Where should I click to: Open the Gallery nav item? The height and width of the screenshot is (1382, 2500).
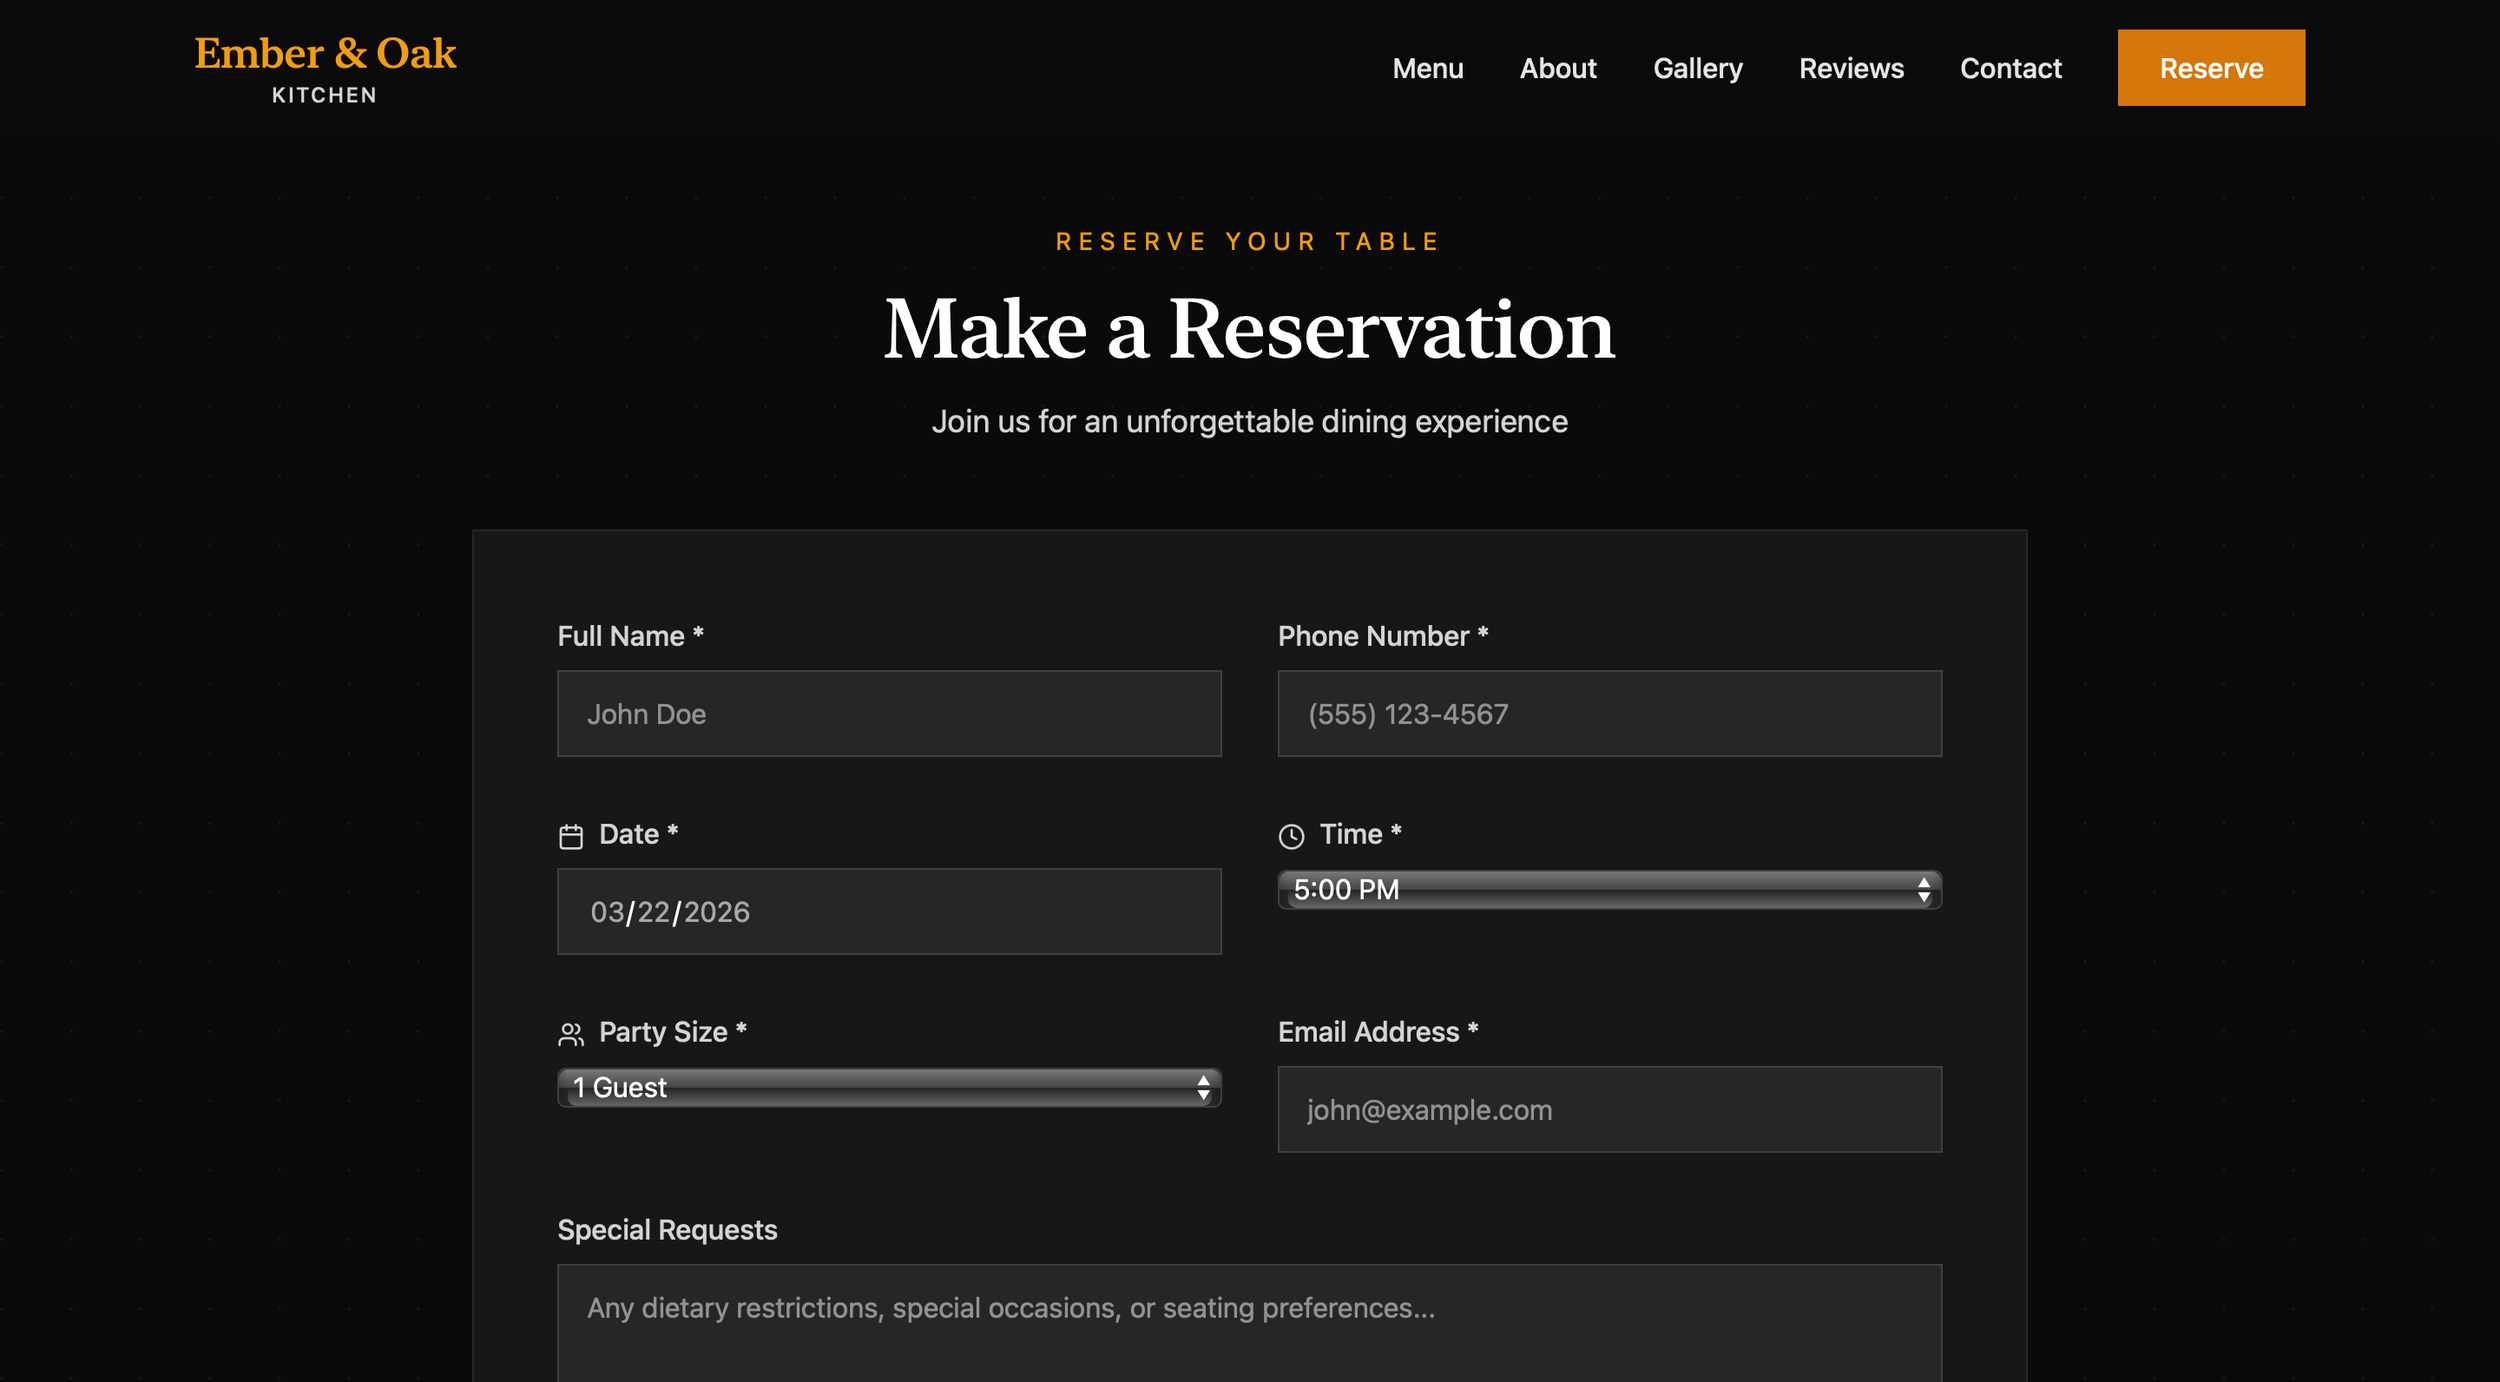click(x=1697, y=68)
